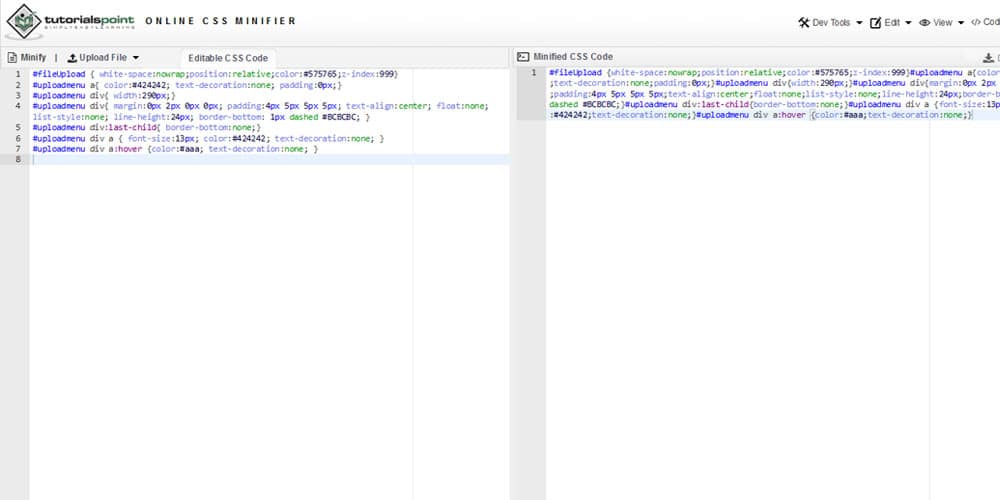The width and height of the screenshot is (1000, 500).
Task: Click the Edit pencil icon
Action: pos(876,22)
